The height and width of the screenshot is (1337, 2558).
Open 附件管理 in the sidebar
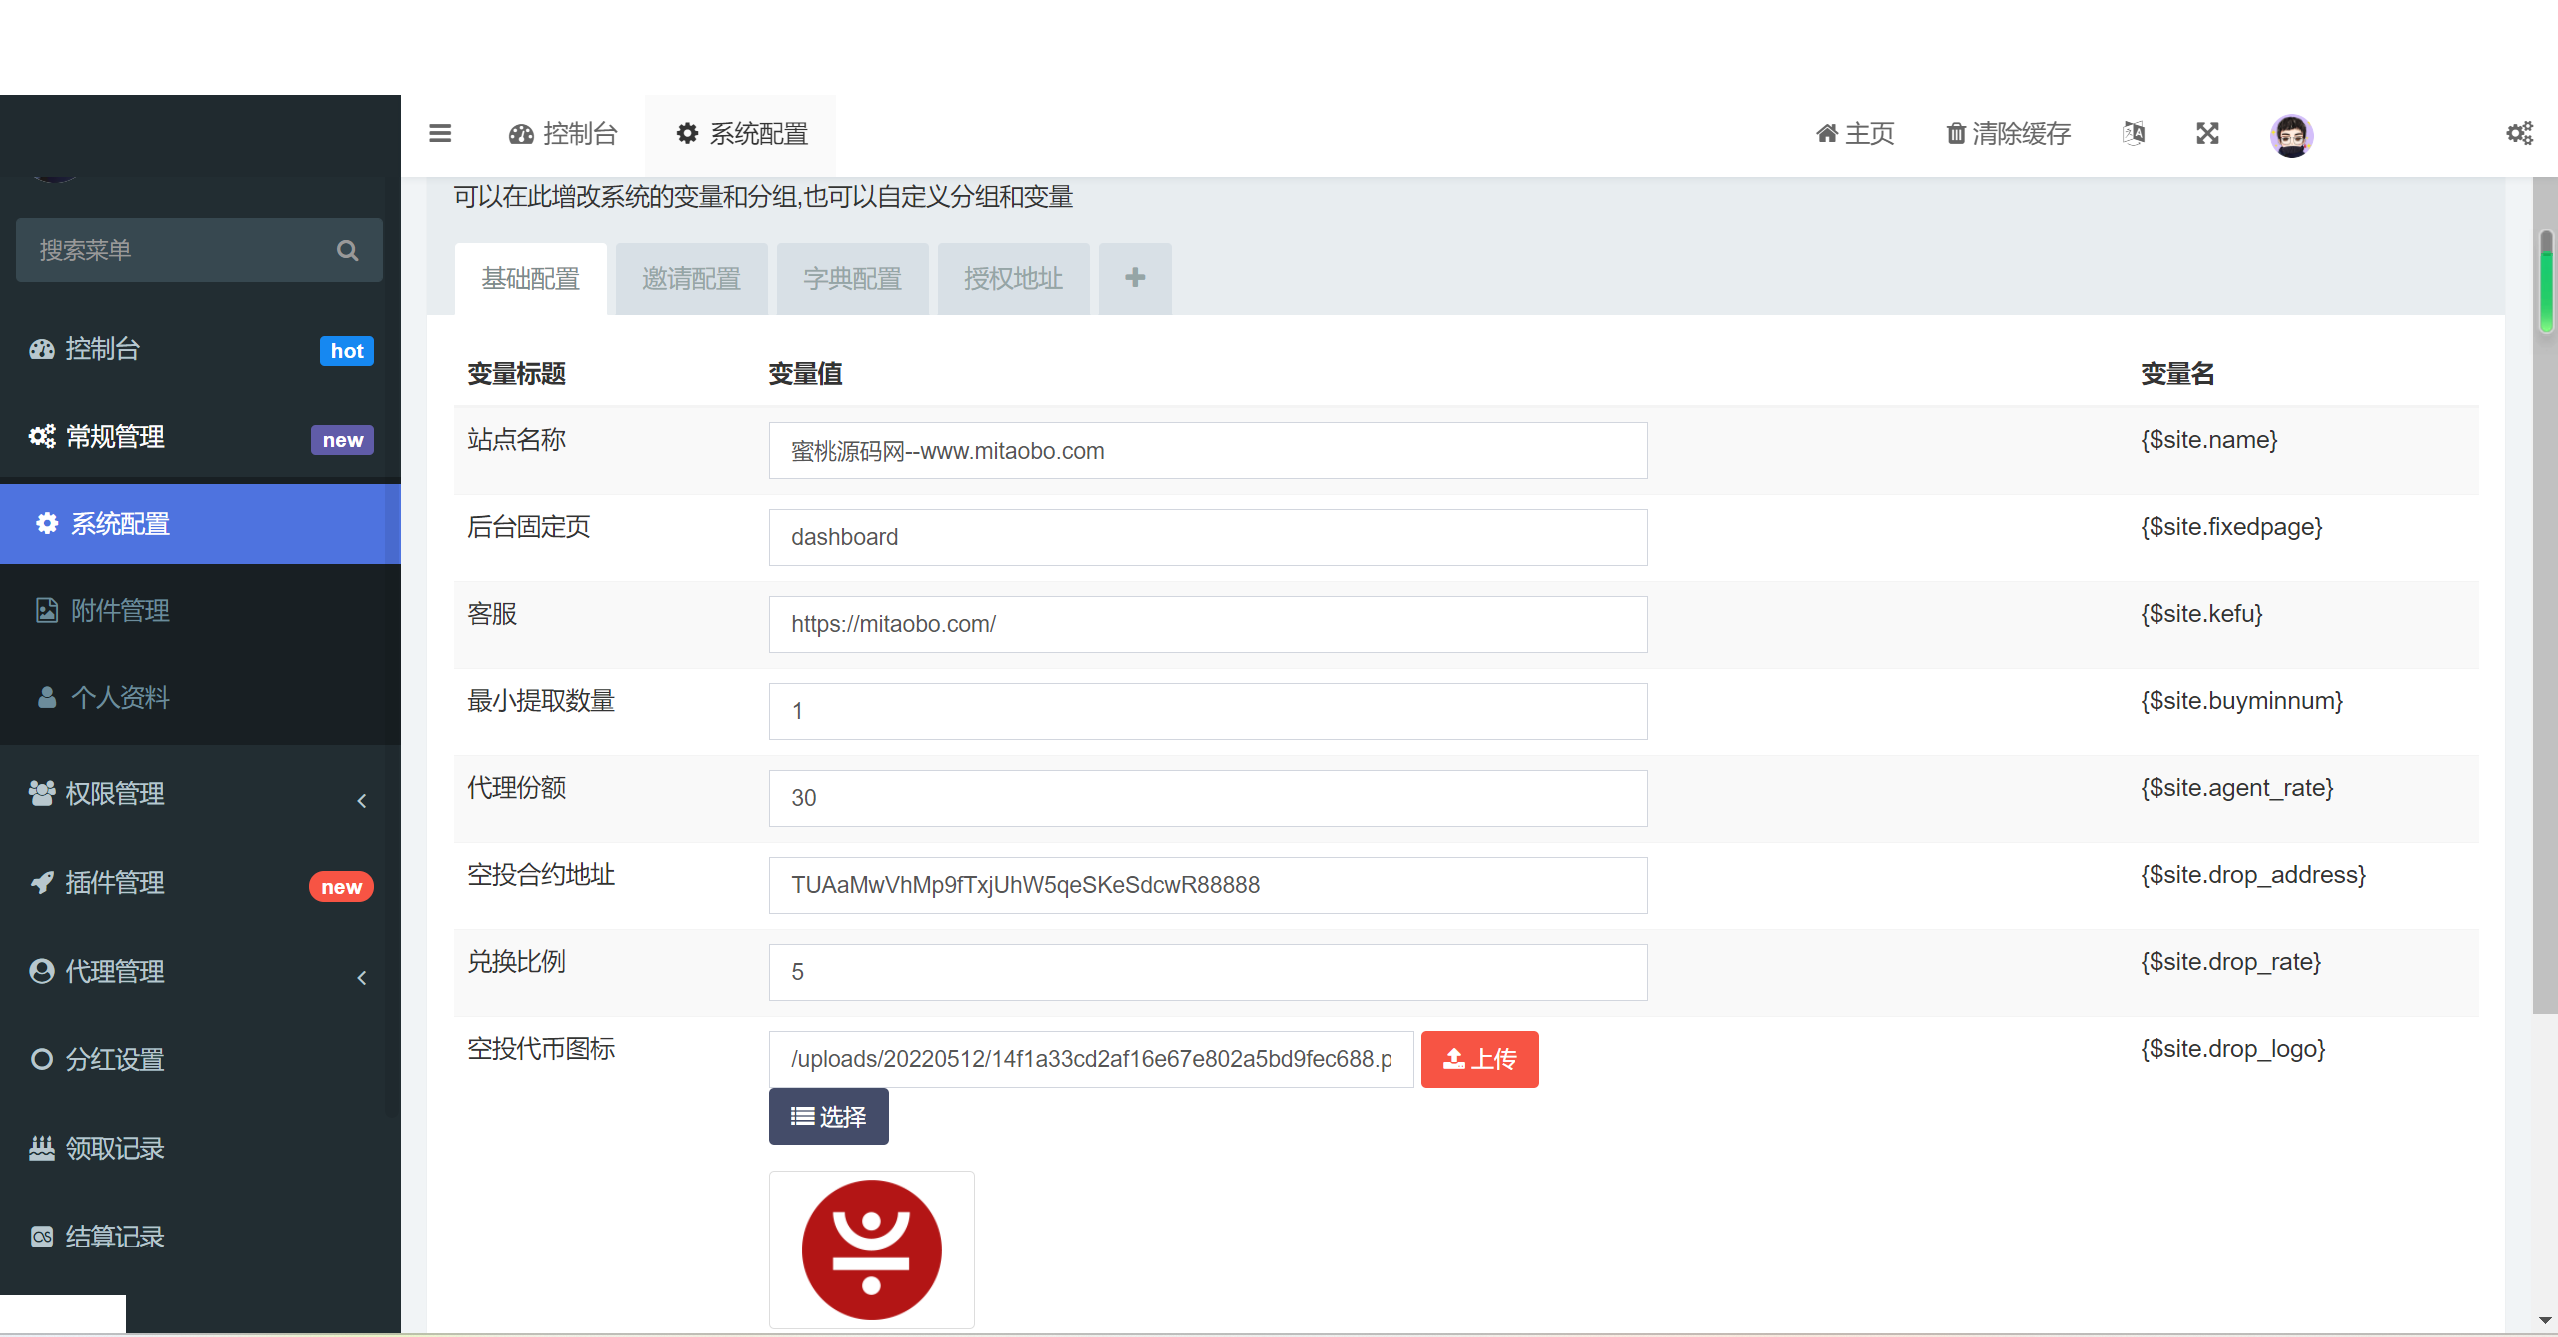[x=200, y=610]
